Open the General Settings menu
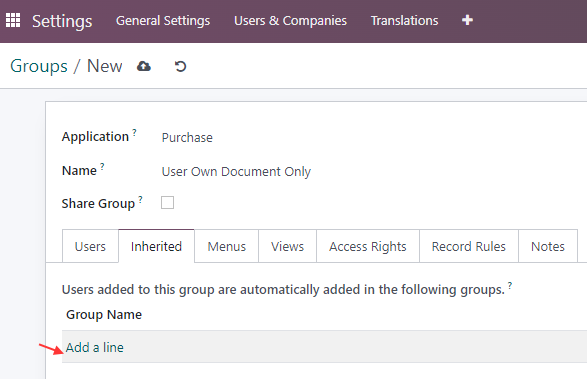Screen dimensions: 587x379 pos(163,21)
